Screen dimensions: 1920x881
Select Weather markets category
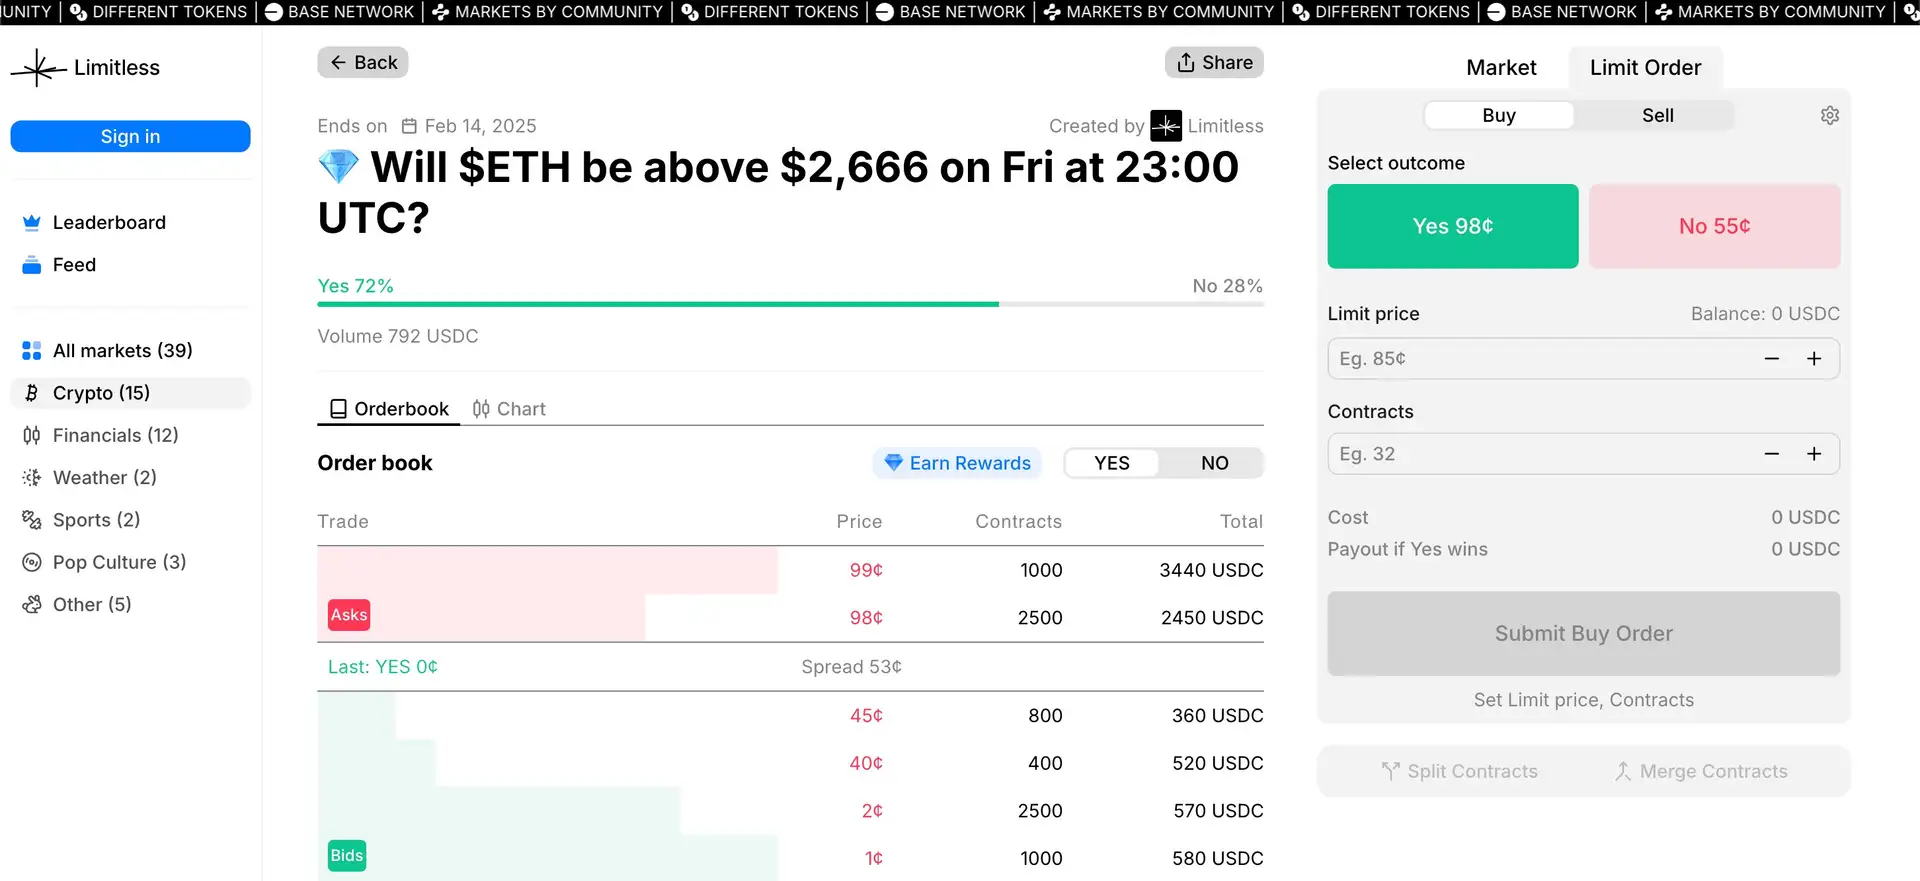click(104, 478)
